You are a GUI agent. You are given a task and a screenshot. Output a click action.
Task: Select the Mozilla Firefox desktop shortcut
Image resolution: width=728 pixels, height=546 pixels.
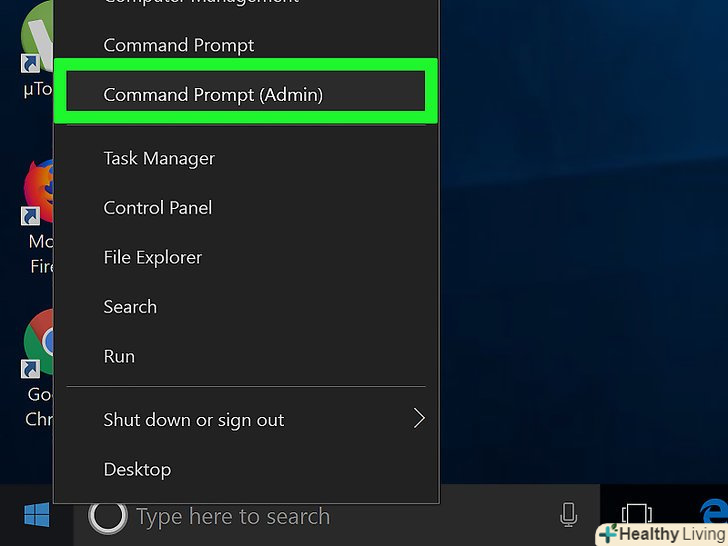(39, 195)
